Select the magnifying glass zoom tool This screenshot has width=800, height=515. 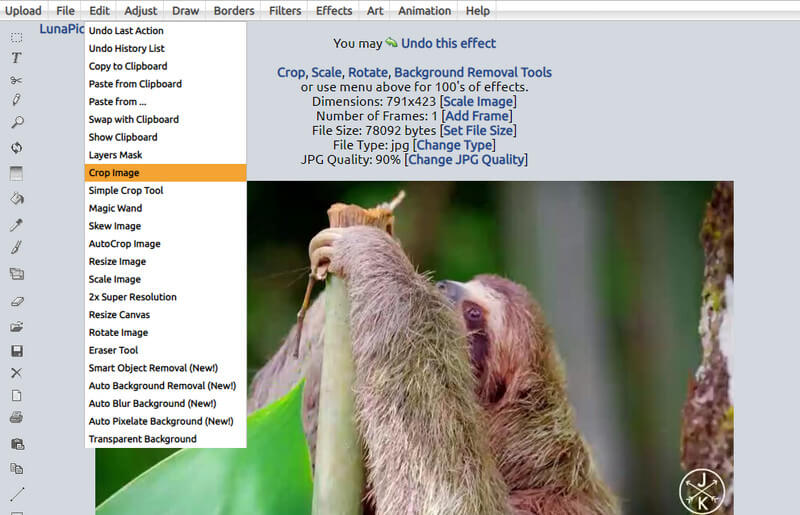coord(17,122)
